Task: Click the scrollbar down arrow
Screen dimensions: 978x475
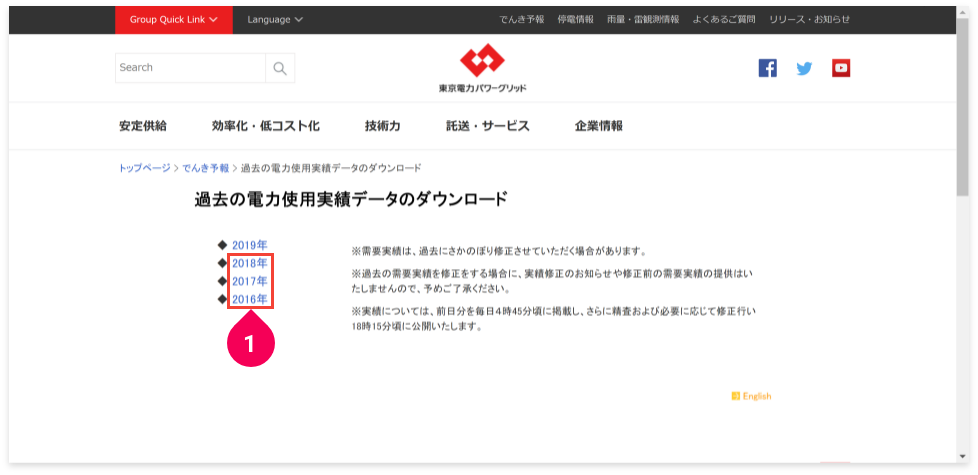Action: coord(962,457)
